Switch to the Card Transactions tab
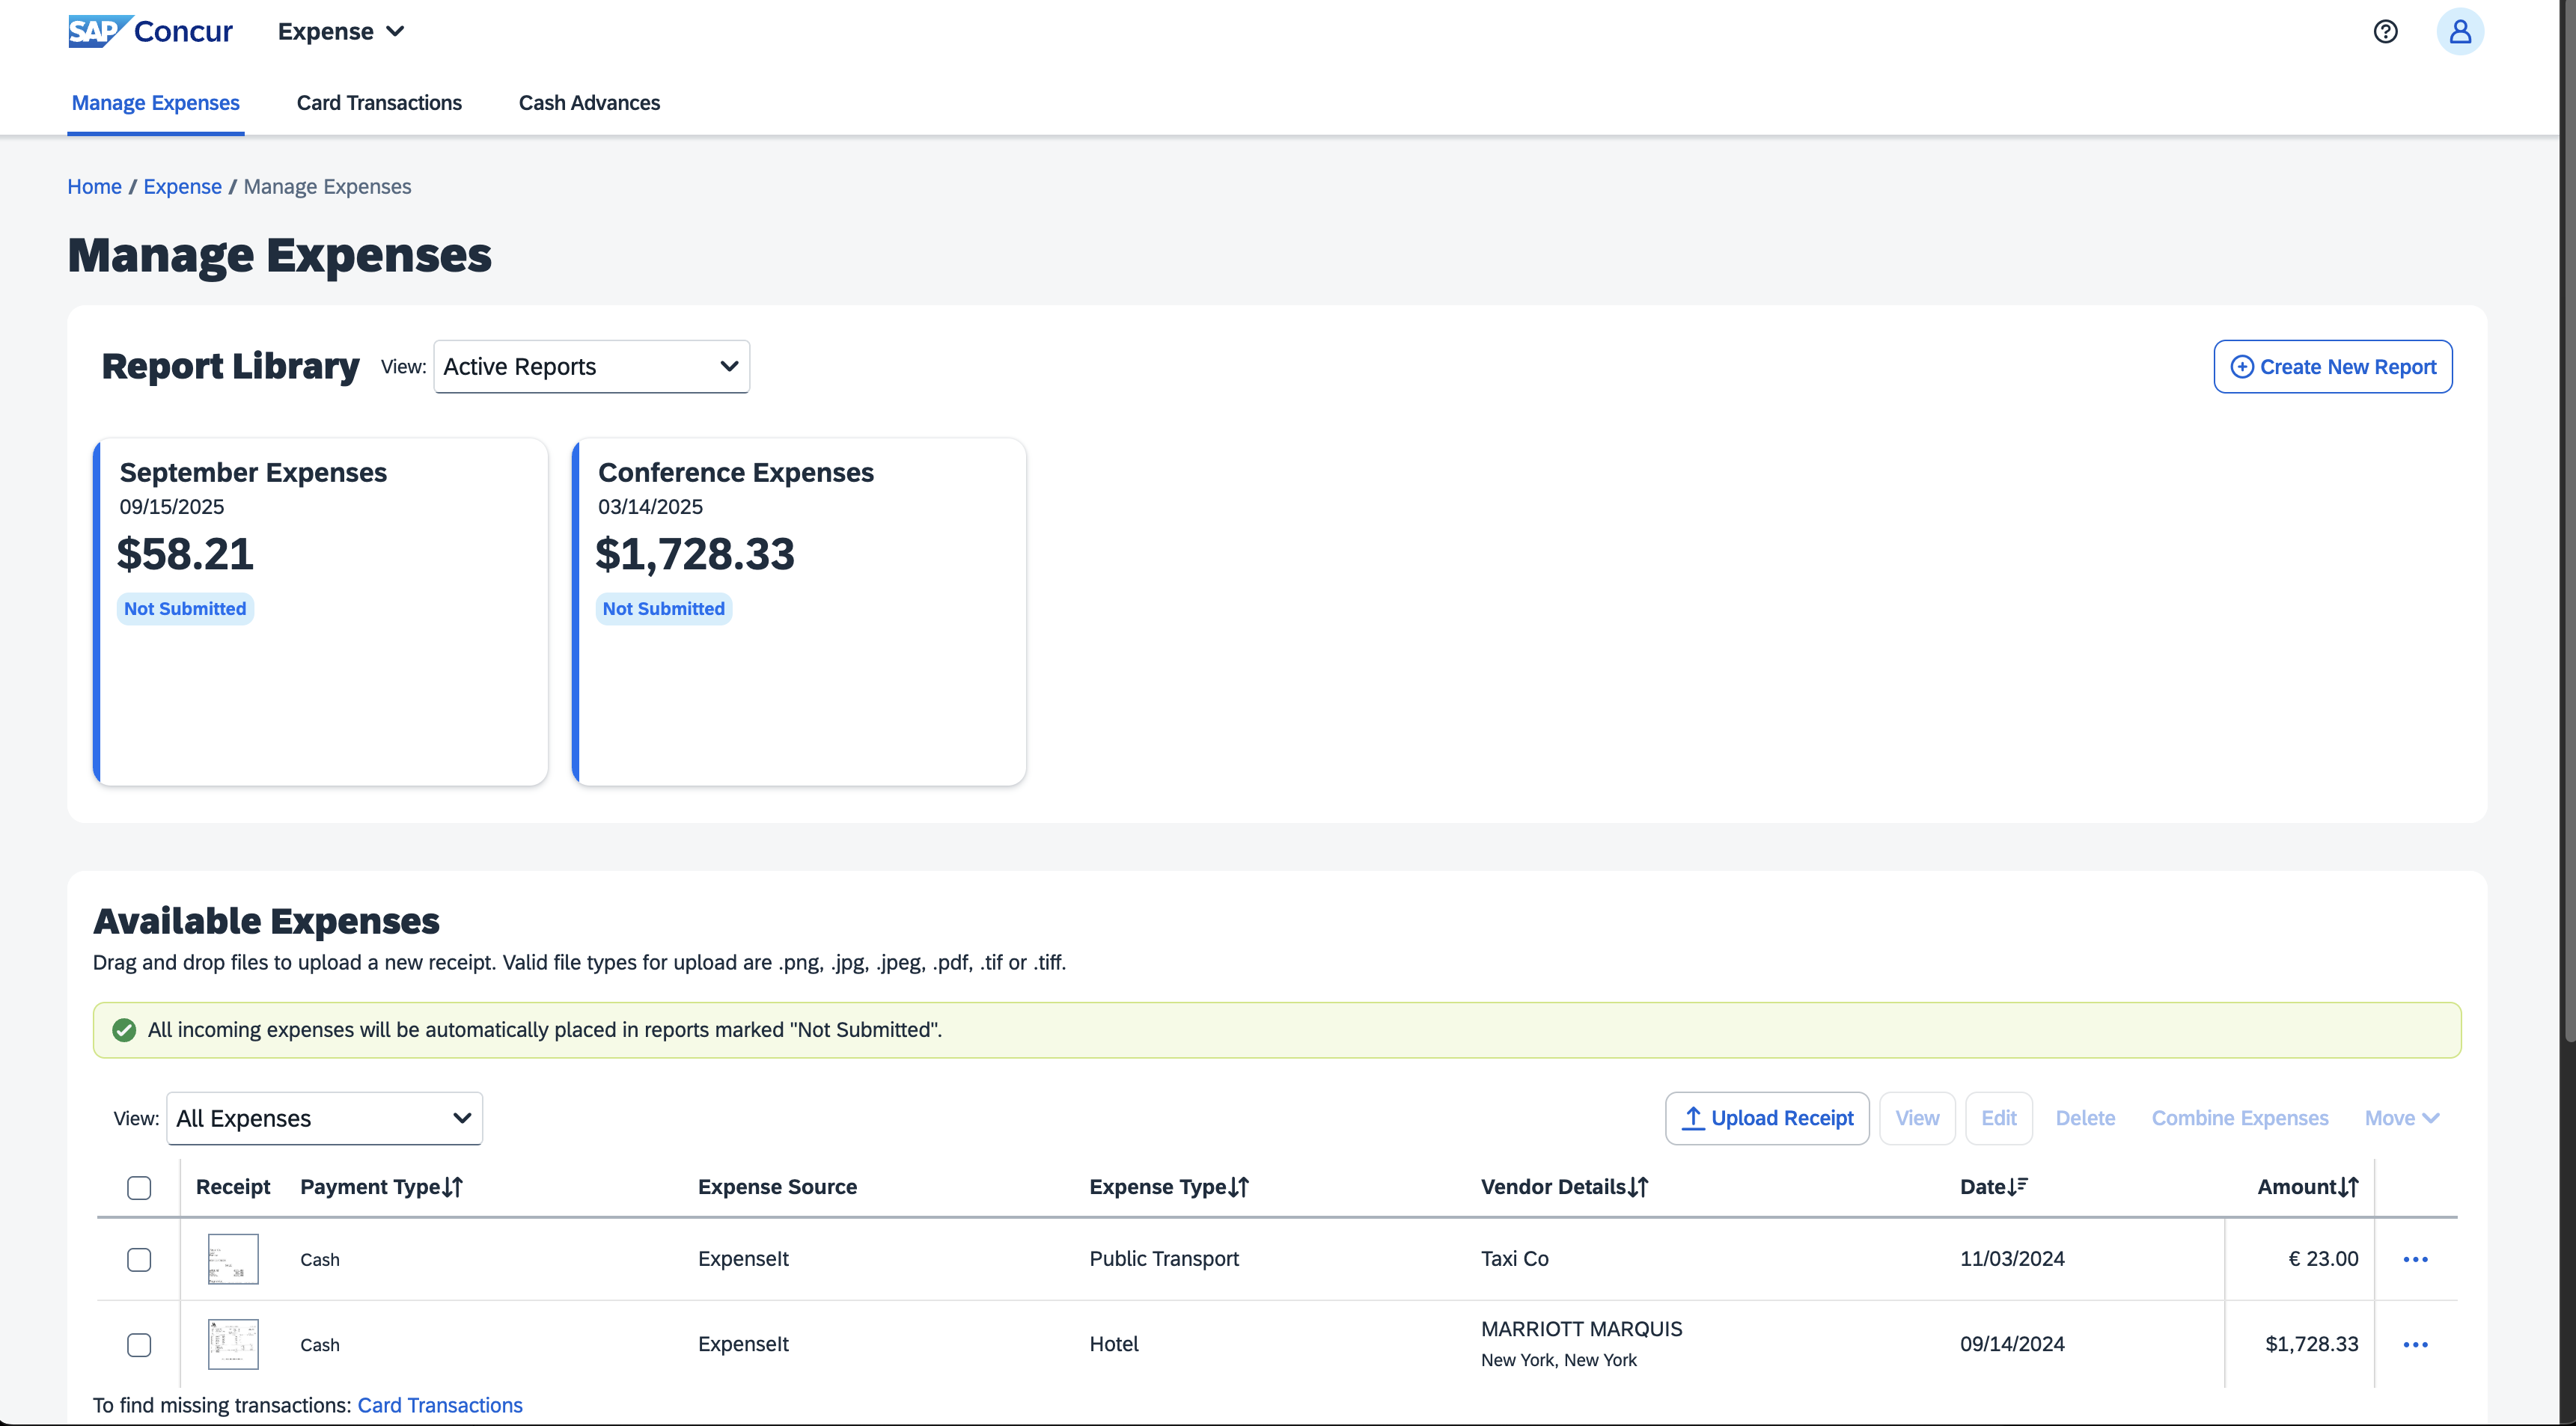Viewport: 2576px width, 1426px height. [x=379, y=103]
